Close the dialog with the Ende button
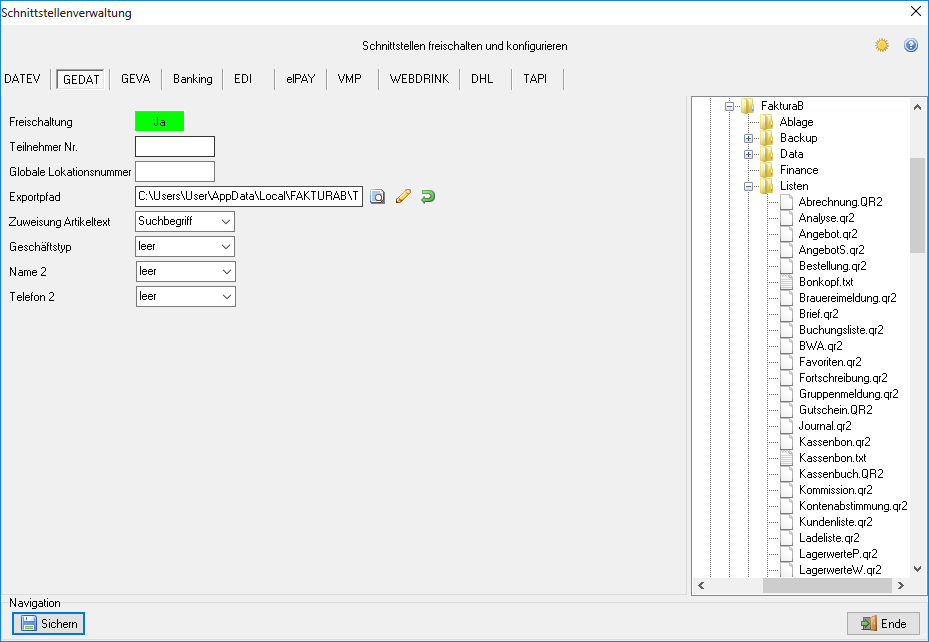Viewport: 929px width, 642px height. tap(883, 624)
